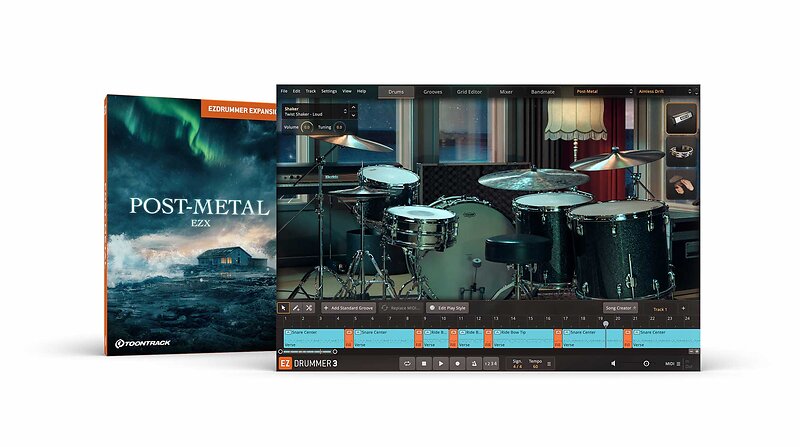Switch to the Grooves tab
The height and width of the screenshot is (447, 800).
pyautogui.click(x=433, y=91)
